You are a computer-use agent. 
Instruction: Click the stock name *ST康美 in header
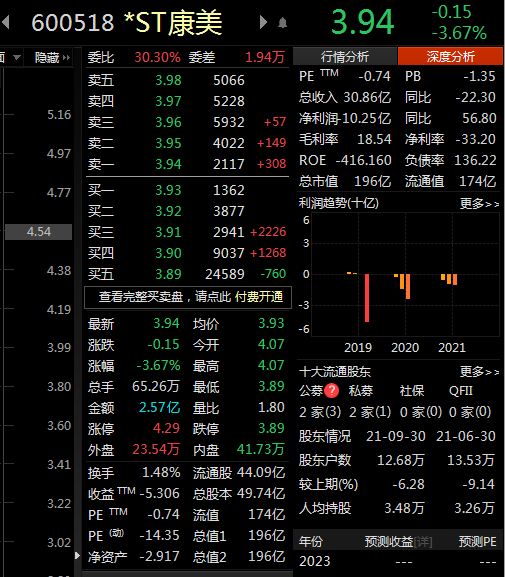point(174,23)
